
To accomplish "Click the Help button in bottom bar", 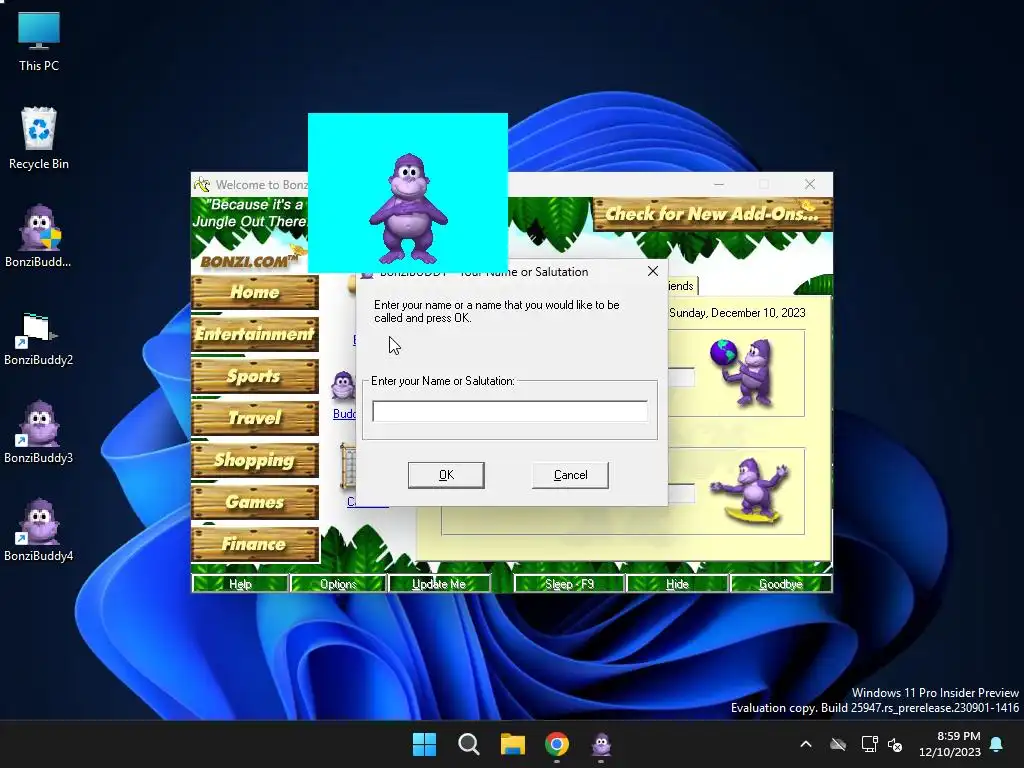I will pyautogui.click(x=240, y=584).
